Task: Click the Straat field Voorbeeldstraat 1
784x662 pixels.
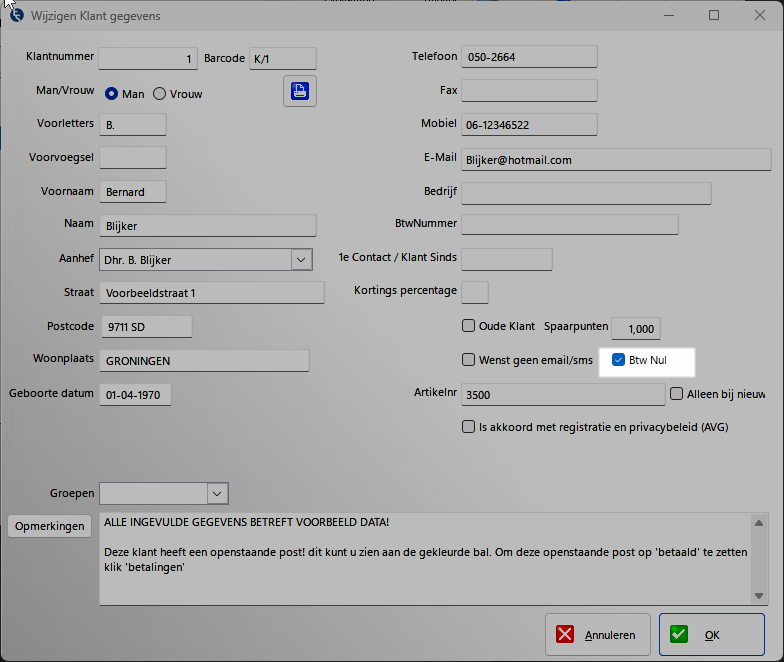Action: tap(212, 293)
